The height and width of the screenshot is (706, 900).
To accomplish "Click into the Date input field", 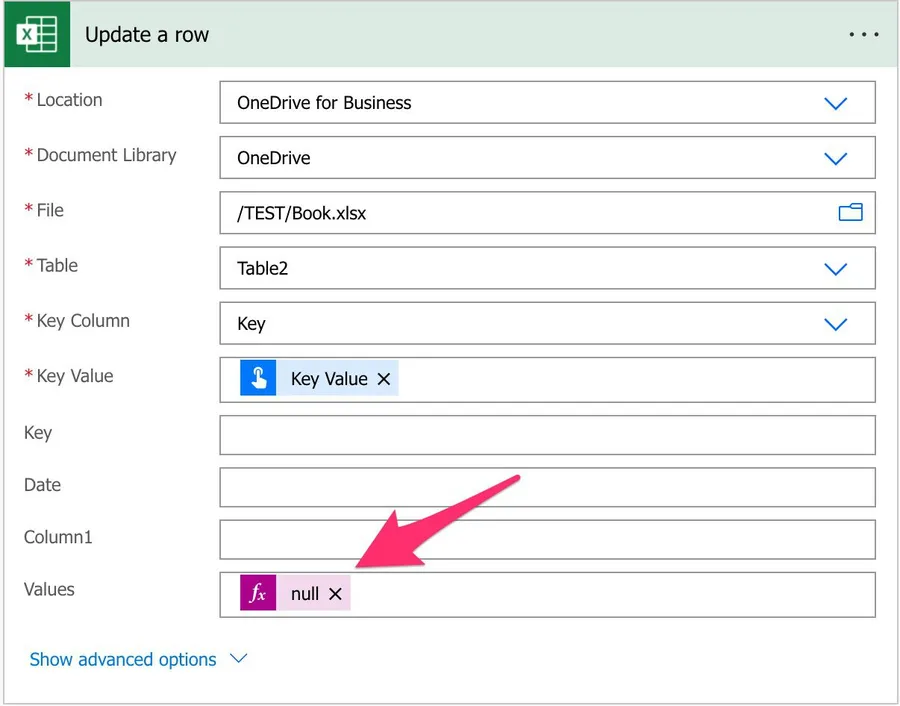I will pyautogui.click(x=547, y=487).
